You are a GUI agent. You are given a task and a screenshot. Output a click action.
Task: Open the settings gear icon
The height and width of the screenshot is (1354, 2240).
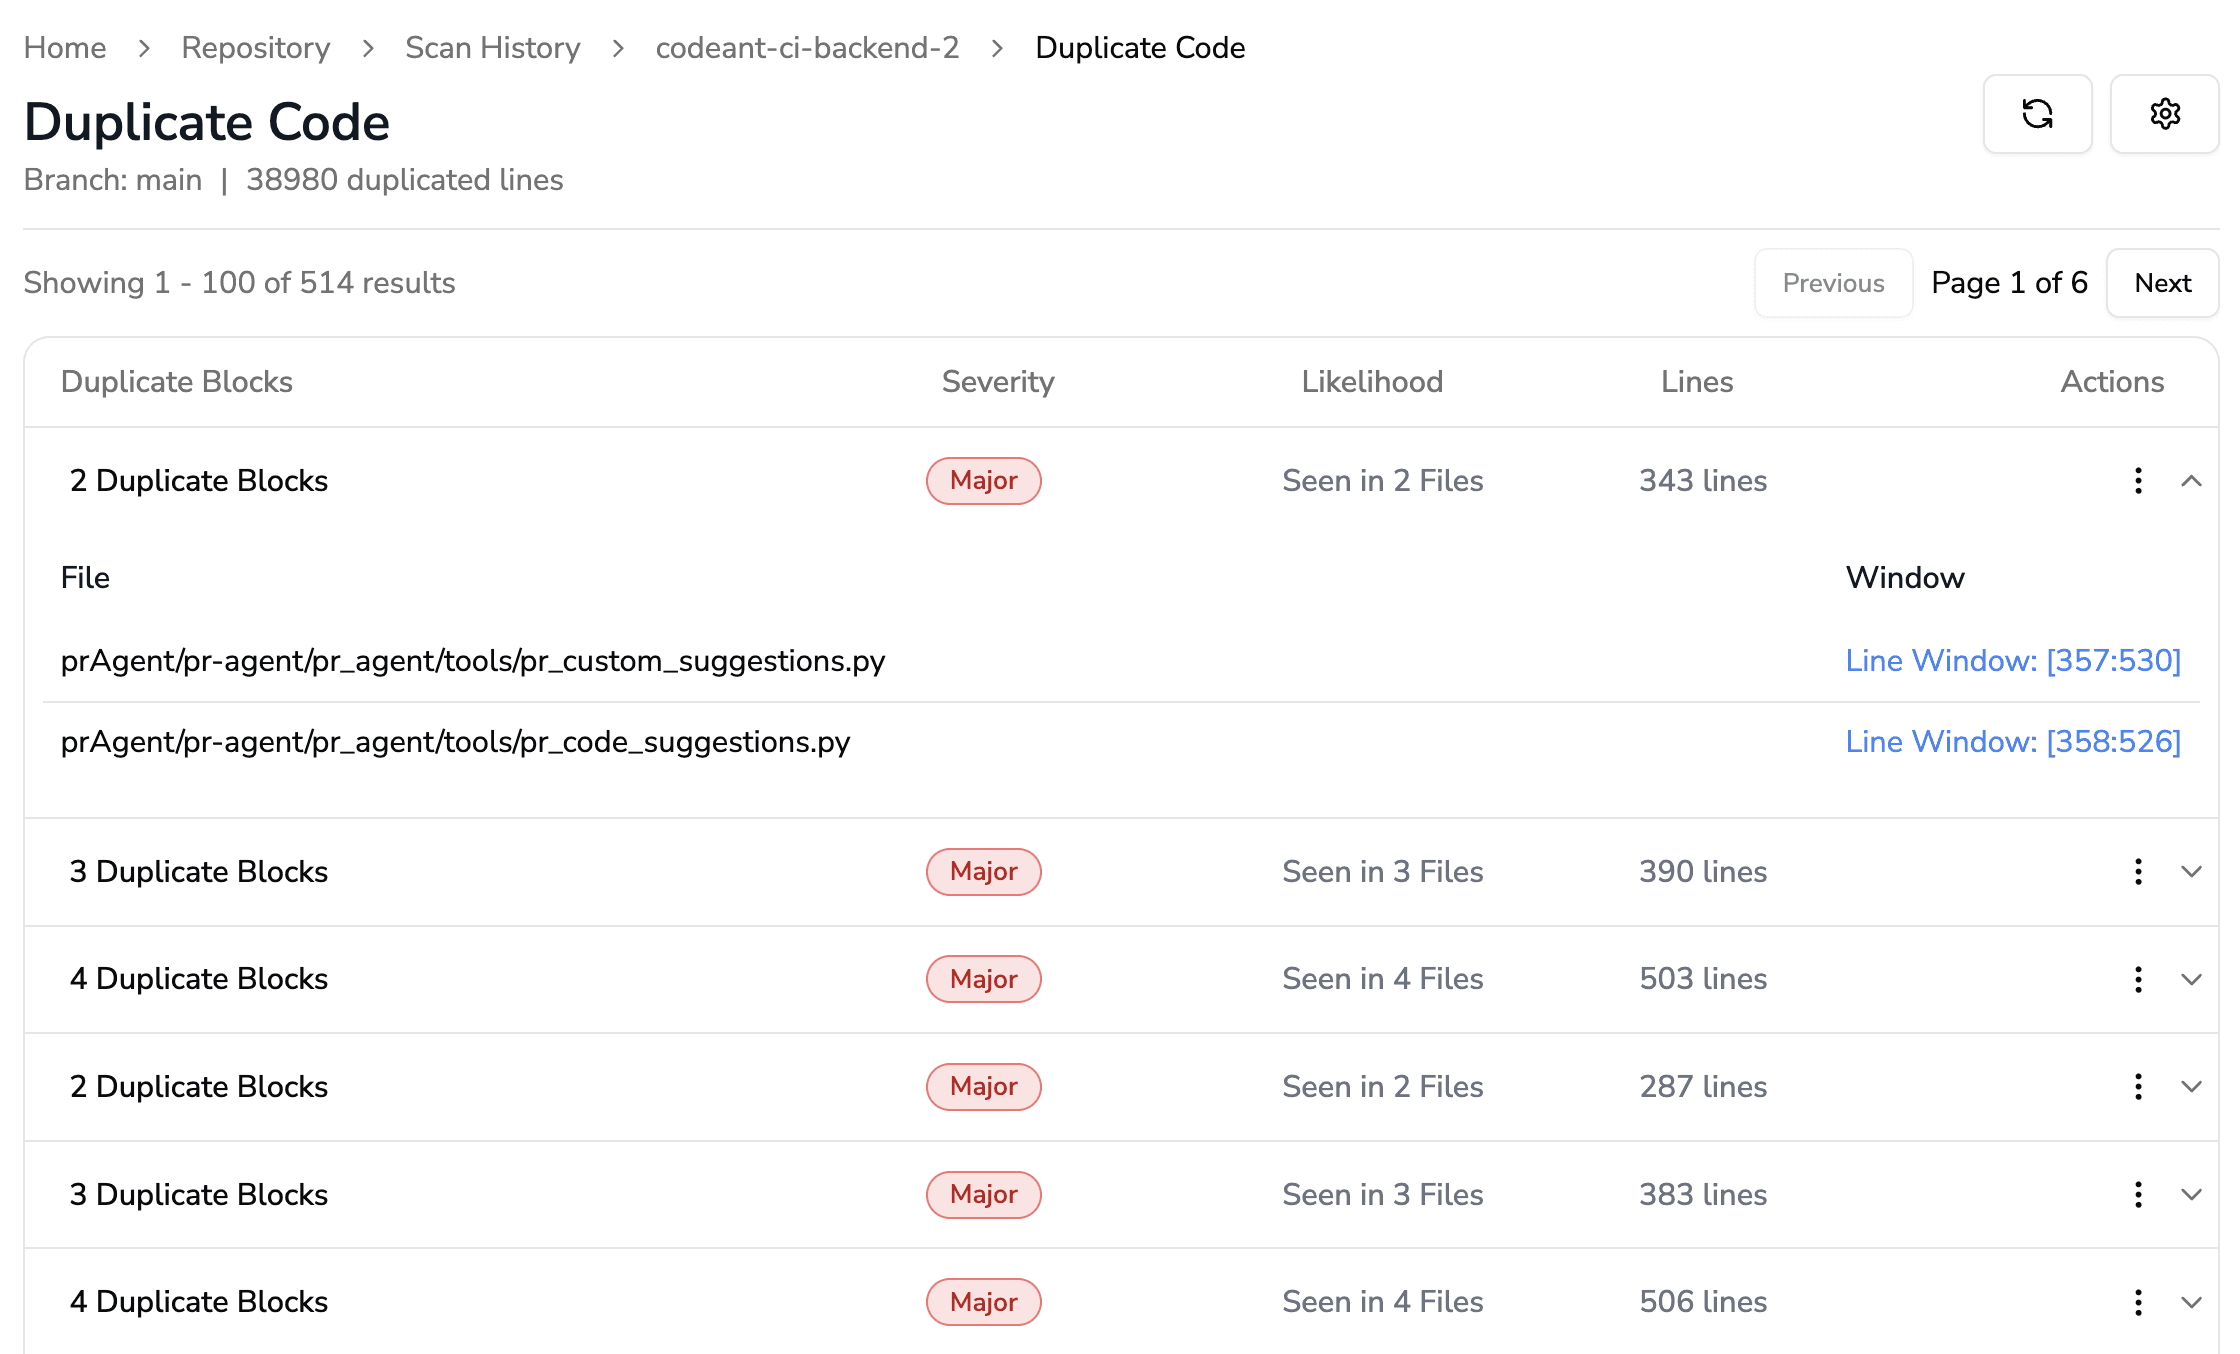tap(2165, 113)
